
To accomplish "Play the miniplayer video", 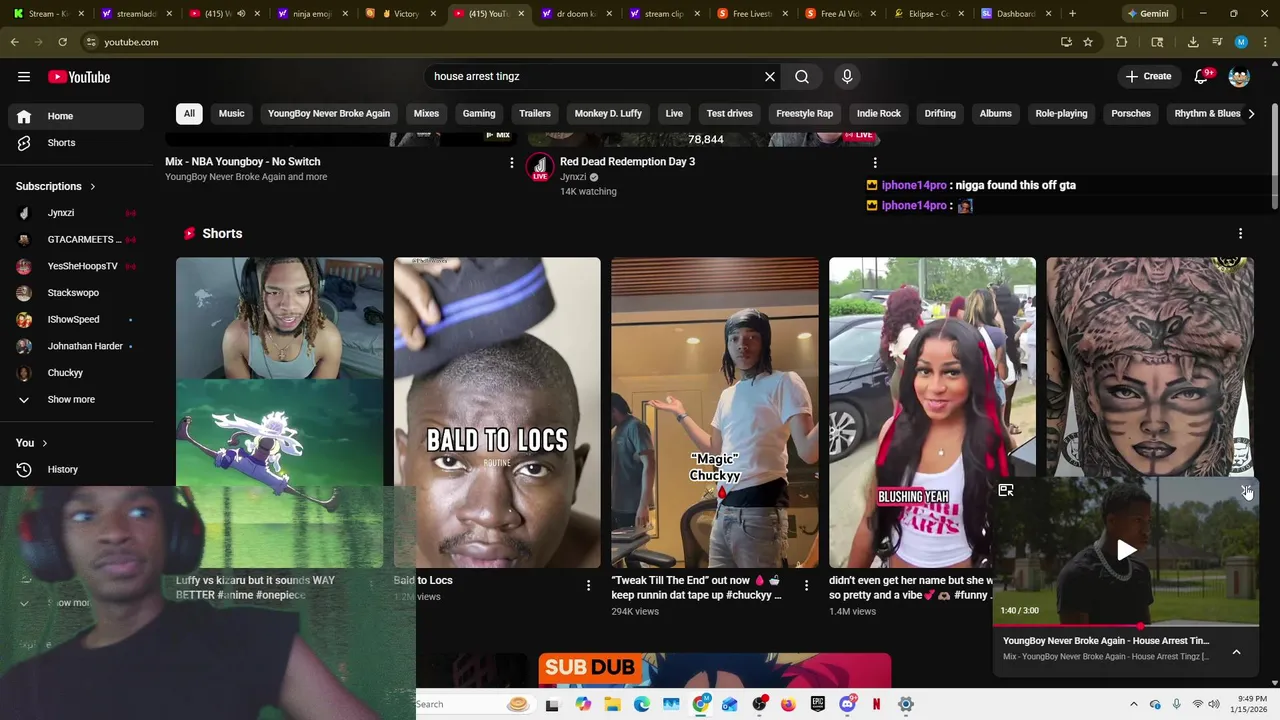I will click(1126, 550).
